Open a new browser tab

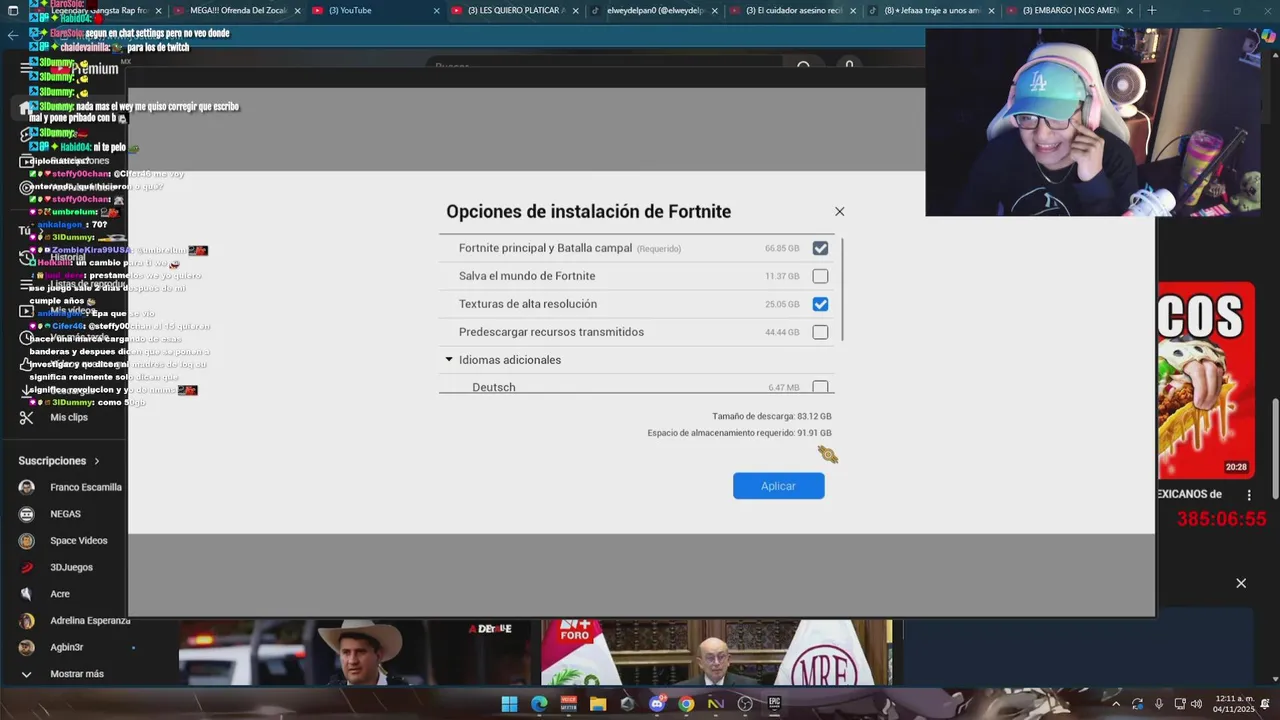(1152, 10)
